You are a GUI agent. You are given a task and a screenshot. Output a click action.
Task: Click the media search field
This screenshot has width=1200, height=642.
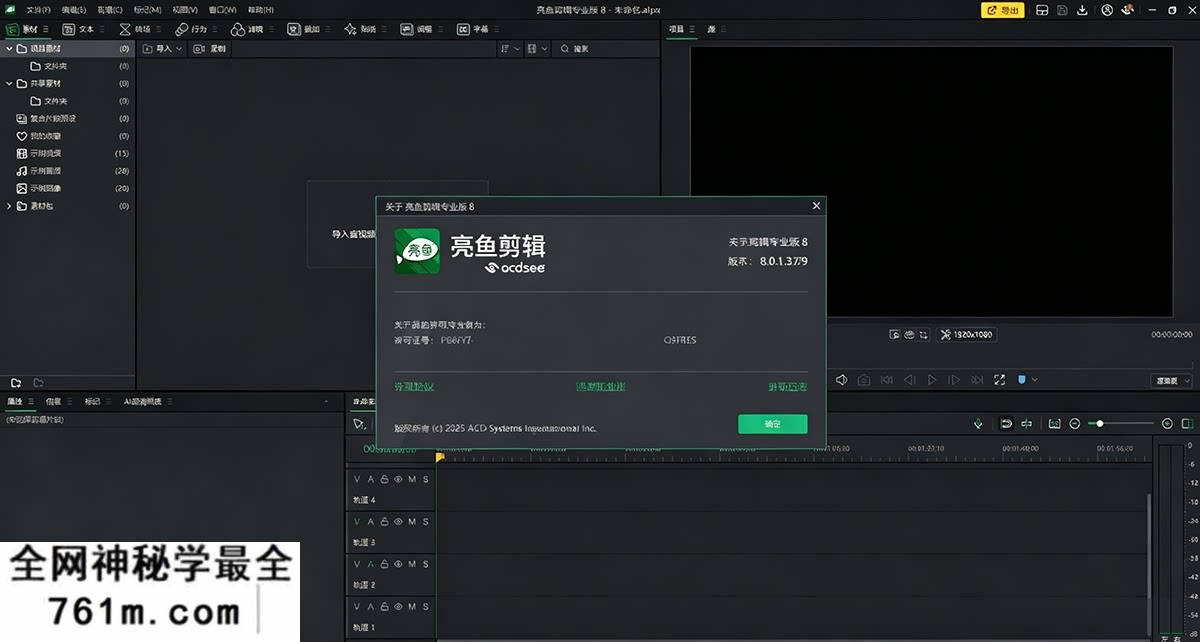pyautogui.click(x=605, y=48)
